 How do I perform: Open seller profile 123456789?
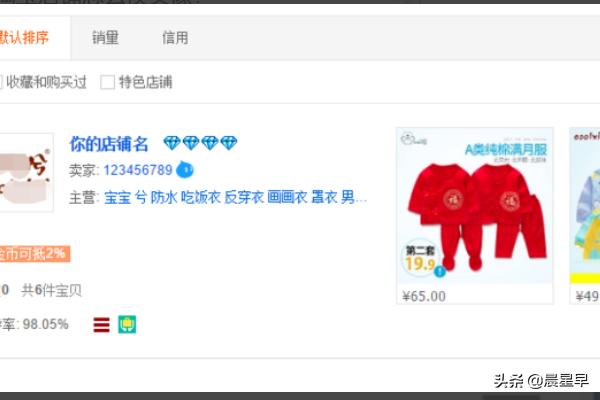(138, 170)
